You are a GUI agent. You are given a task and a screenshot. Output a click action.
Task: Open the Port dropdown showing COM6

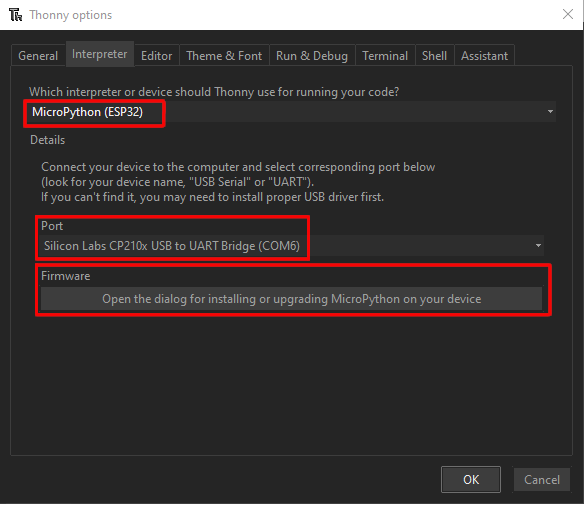pos(291,245)
